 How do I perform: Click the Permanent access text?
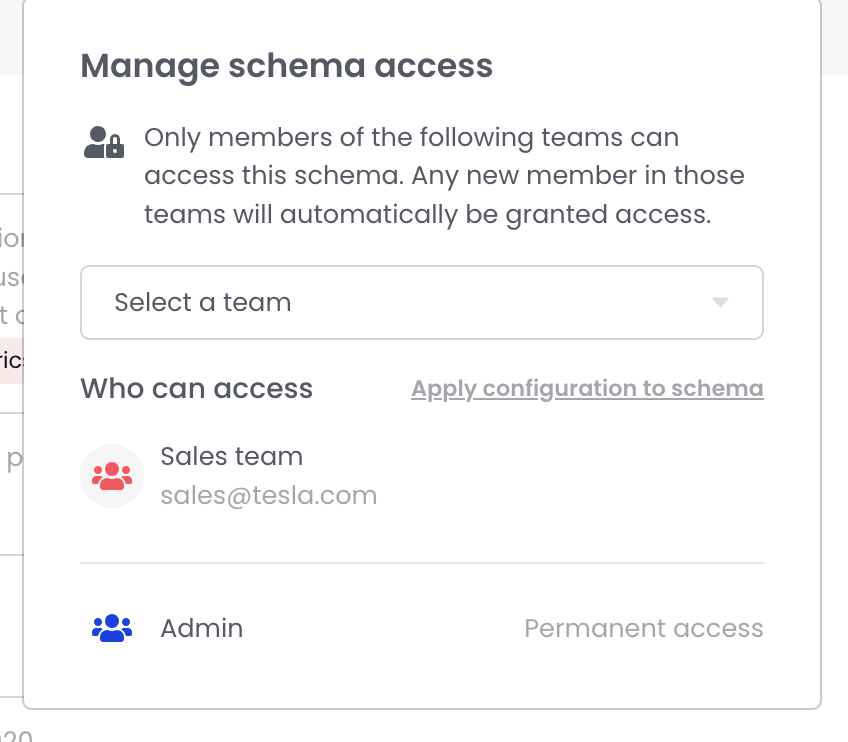pos(643,628)
